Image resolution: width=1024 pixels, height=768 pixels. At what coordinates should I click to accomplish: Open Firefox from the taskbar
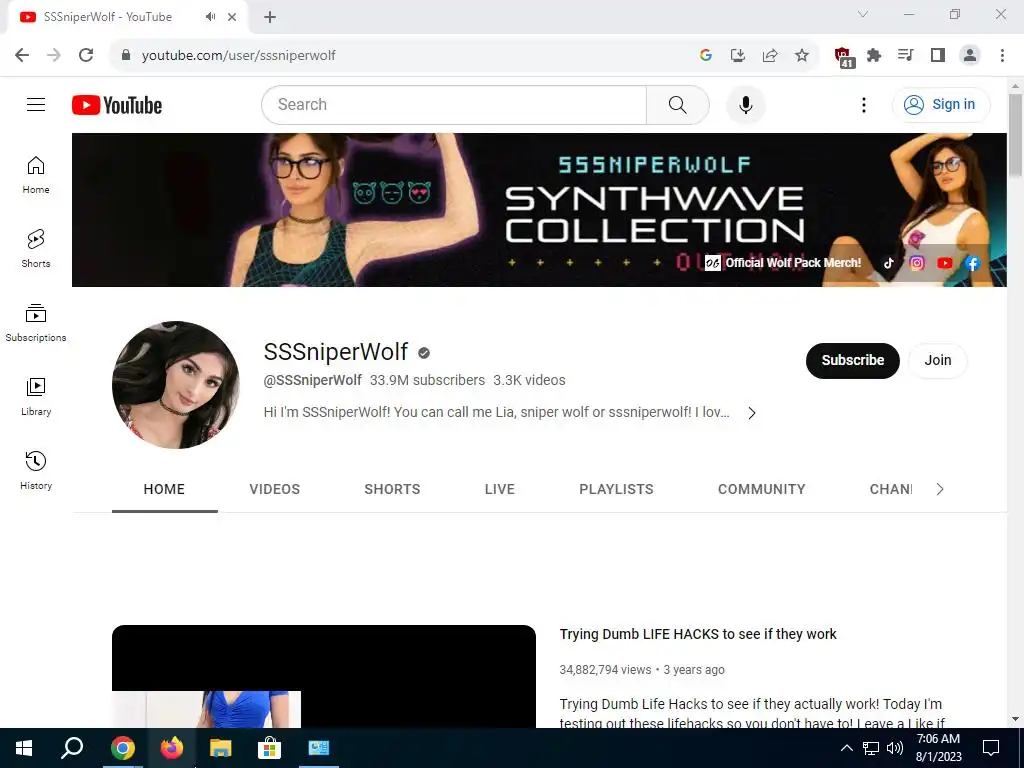click(172, 748)
